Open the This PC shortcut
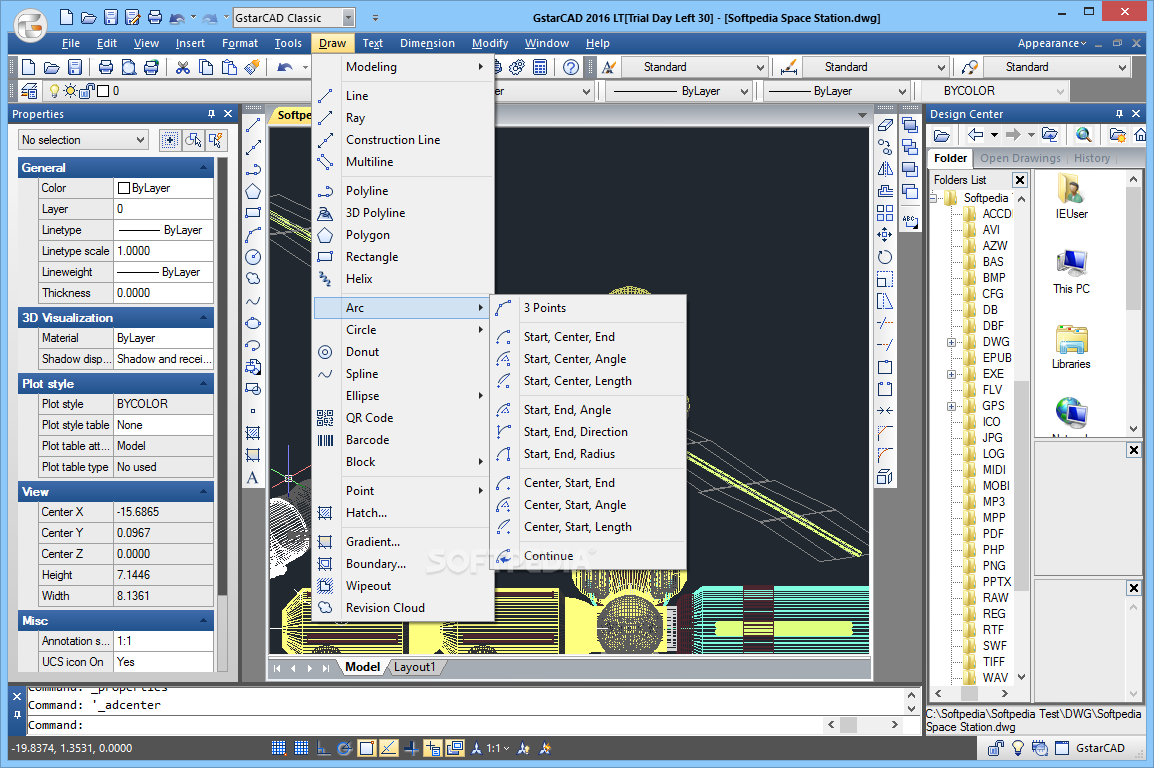The image size is (1154, 768). point(1072,272)
